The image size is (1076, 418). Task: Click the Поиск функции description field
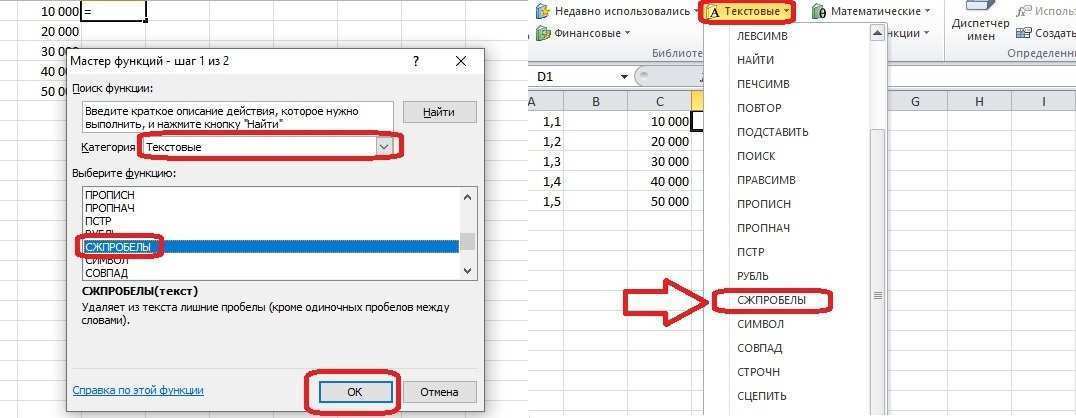pyautogui.click(x=237, y=117)
